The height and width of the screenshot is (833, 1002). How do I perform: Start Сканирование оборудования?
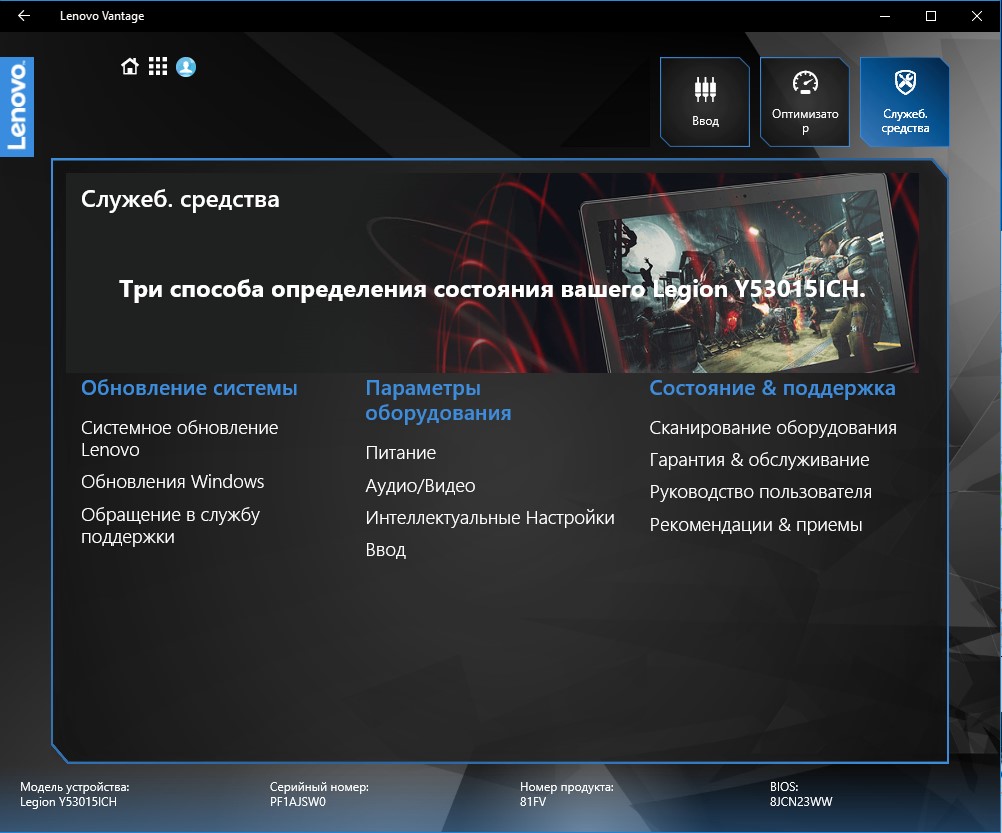pyautogui.click(x=773, y=427)
